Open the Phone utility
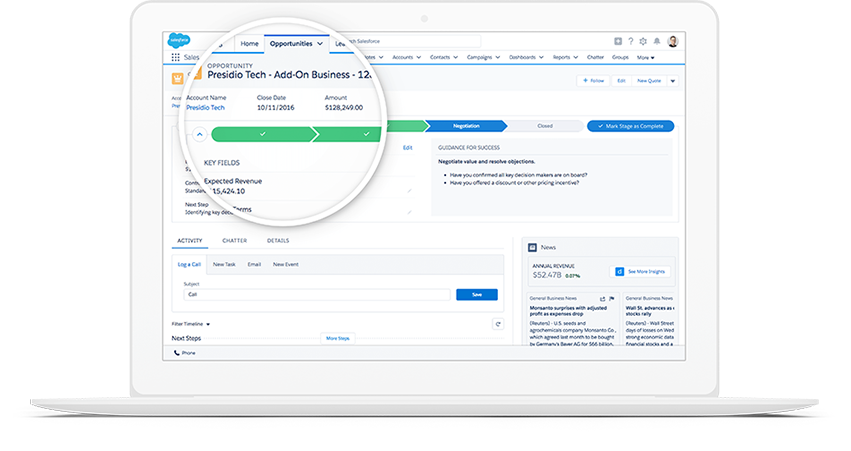This screenshot has width=851, height=451. point(185,353)
